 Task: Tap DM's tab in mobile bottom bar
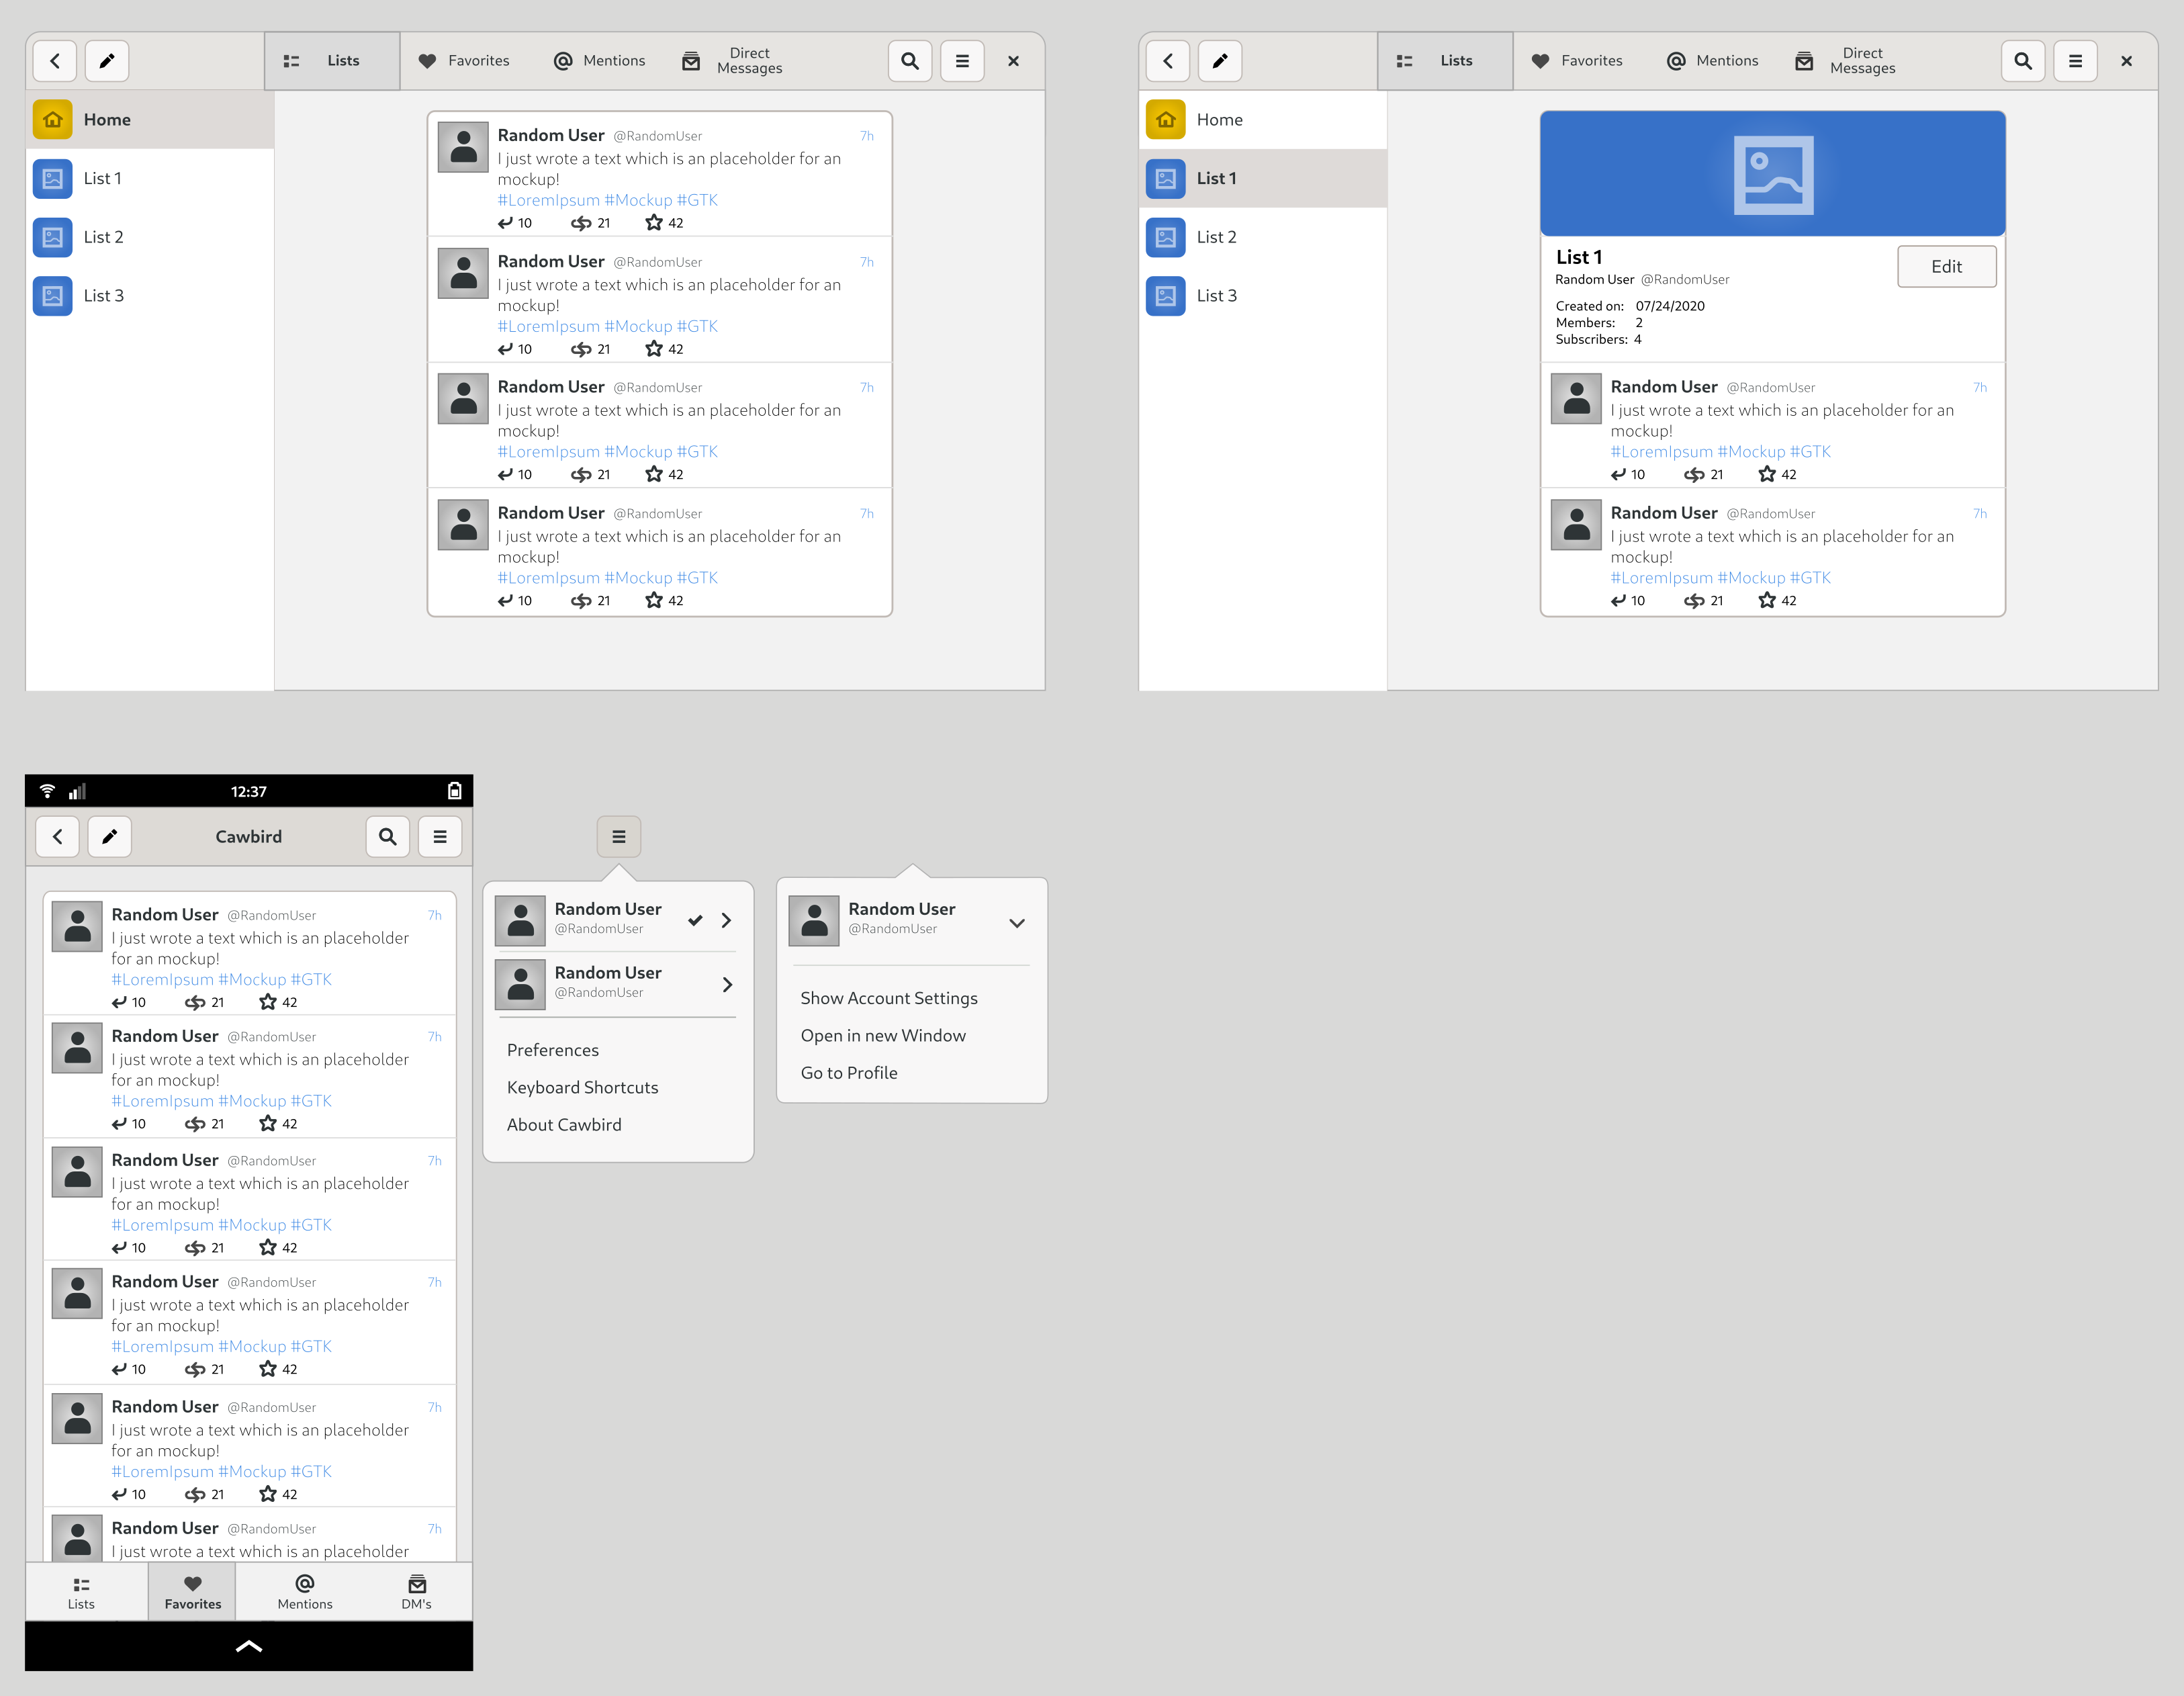[x=417, y=1592]
